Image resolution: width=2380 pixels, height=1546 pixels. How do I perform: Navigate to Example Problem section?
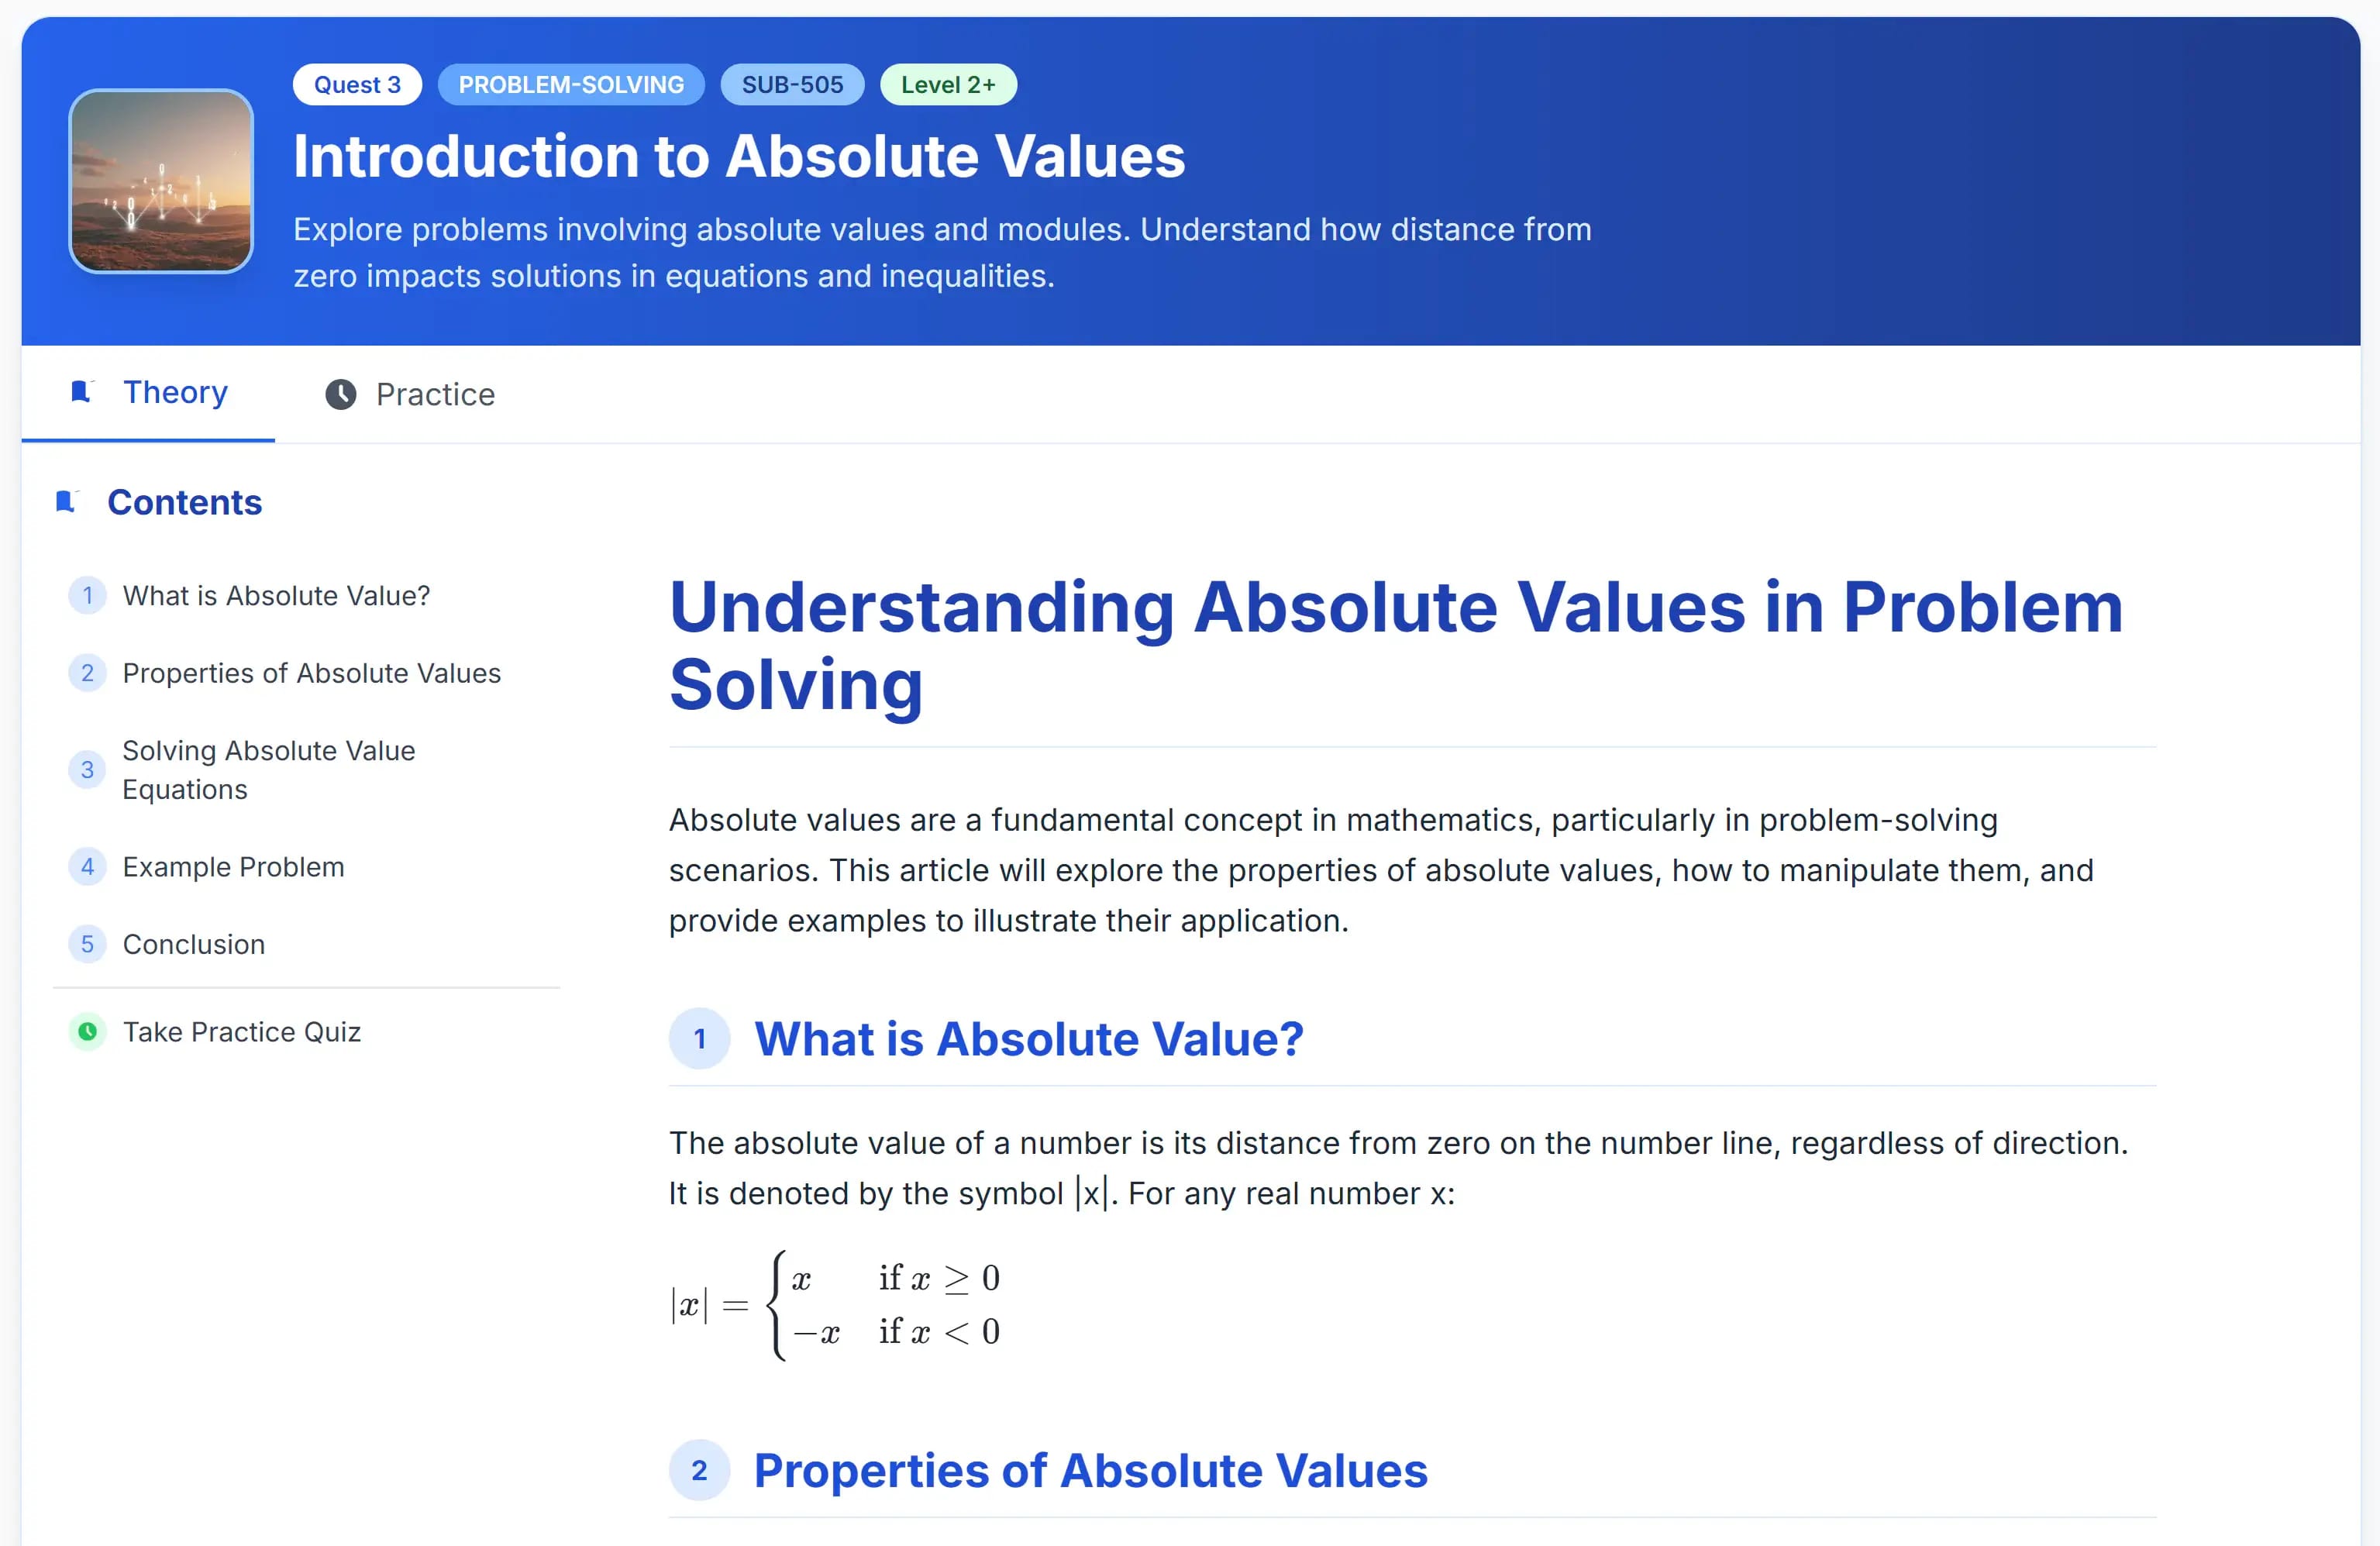click(x=233, y=867)
